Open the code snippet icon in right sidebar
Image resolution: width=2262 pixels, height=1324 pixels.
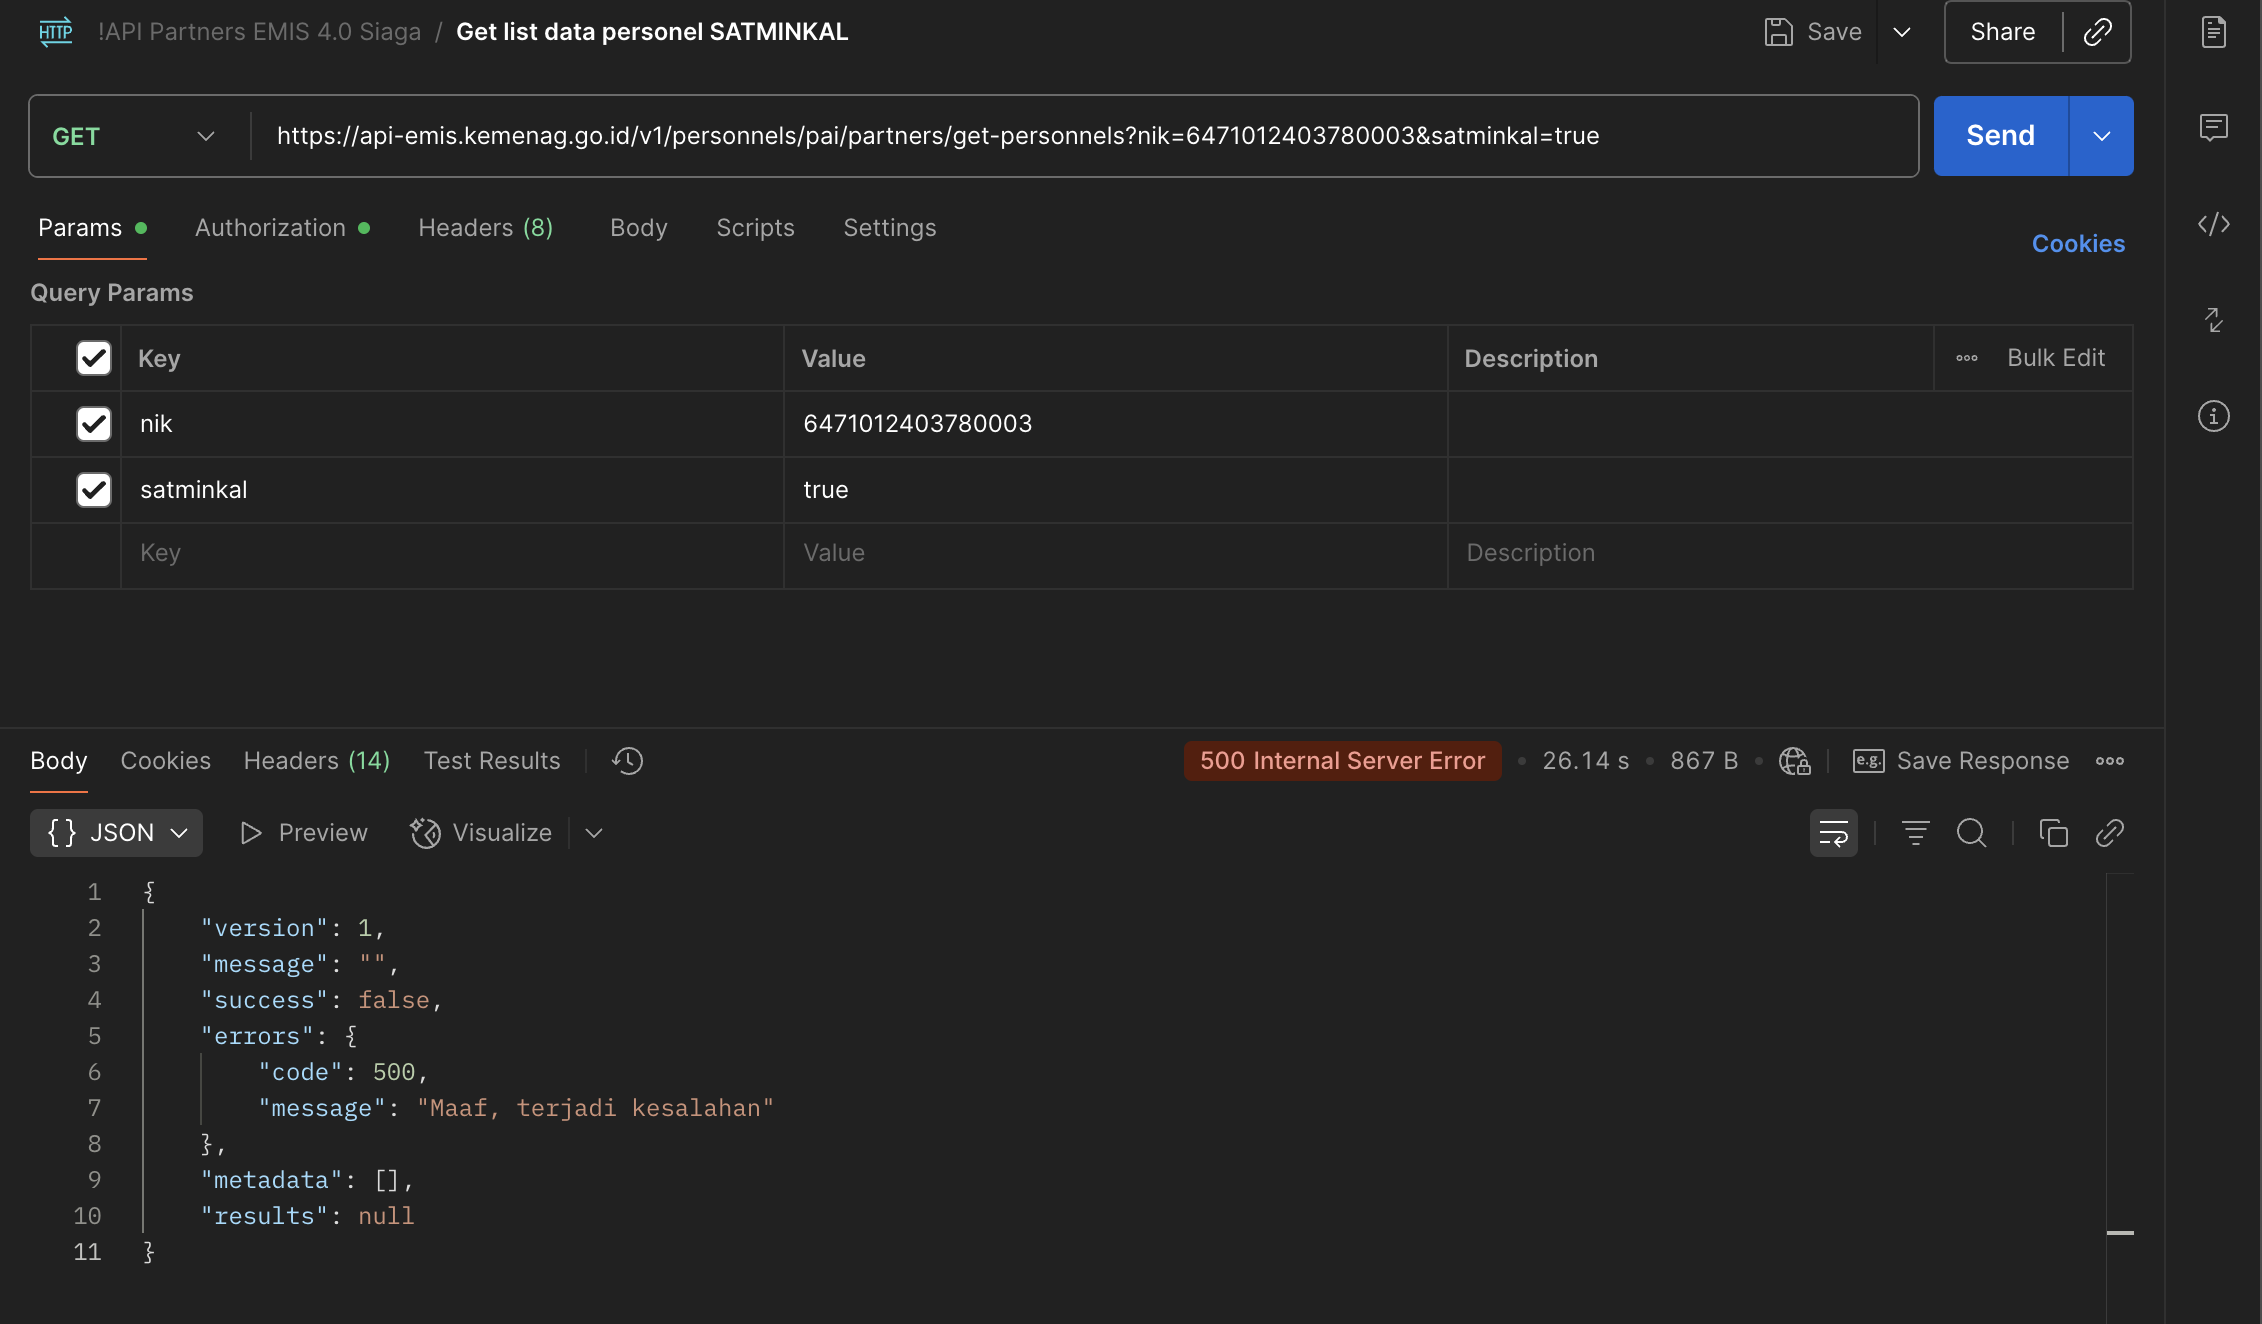pyautogui.click(x=2213, y=224)
